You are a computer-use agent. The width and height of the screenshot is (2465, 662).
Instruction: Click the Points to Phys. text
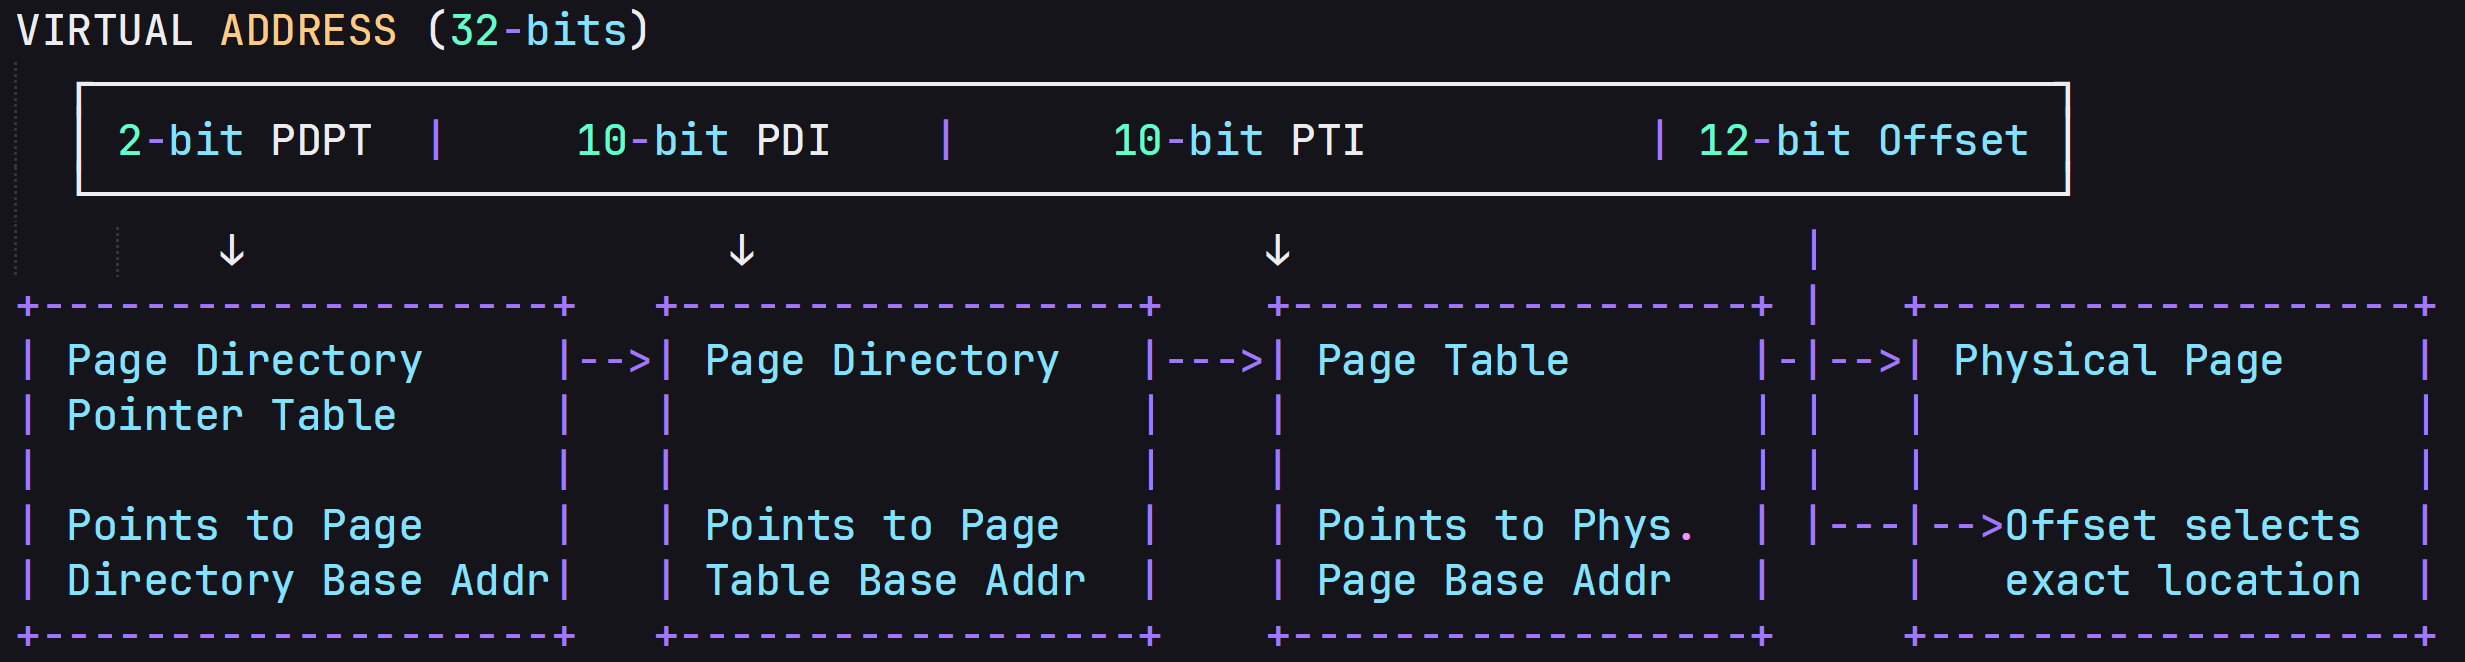pos(1505,526)
